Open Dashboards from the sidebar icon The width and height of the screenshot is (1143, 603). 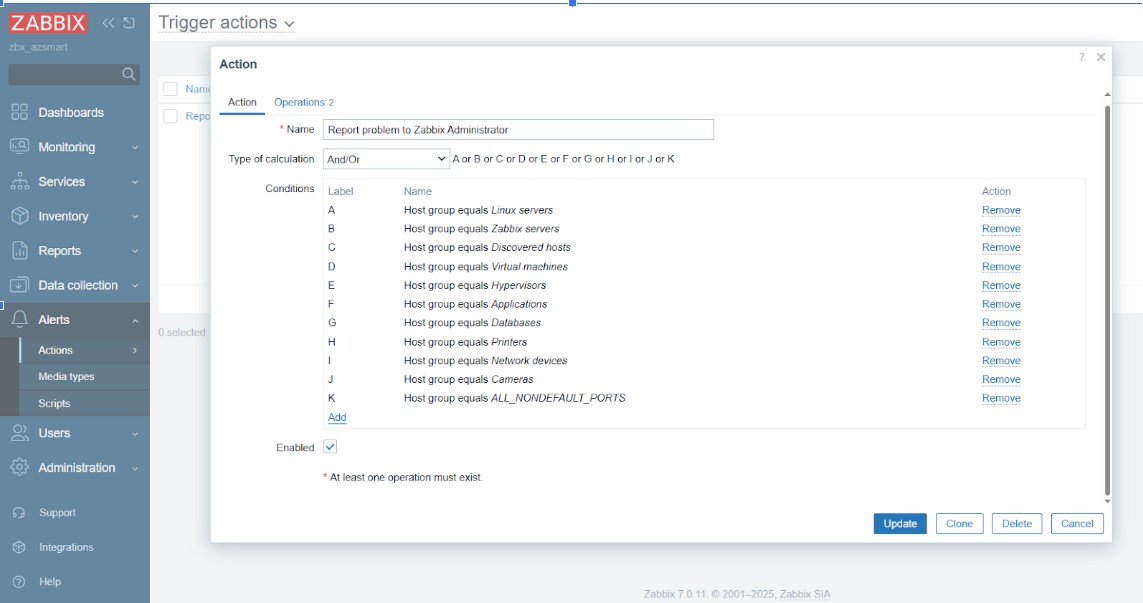pos(19,112)
